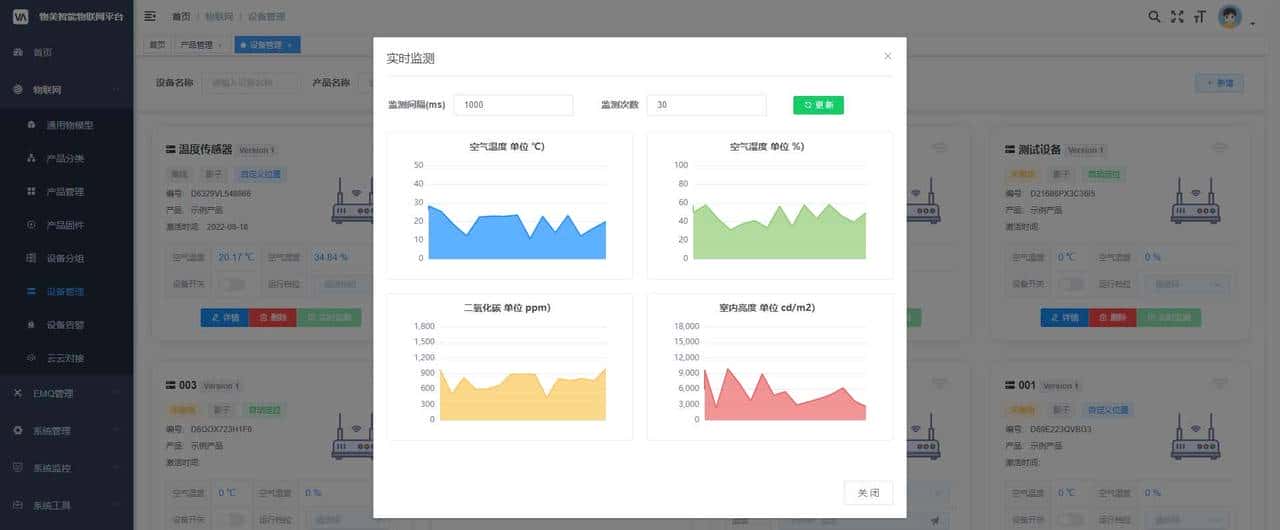Viewport: 1280px width, 530px height.
Task: Click the 20.17 ℃ temperature value
Action: click(236, 257)
